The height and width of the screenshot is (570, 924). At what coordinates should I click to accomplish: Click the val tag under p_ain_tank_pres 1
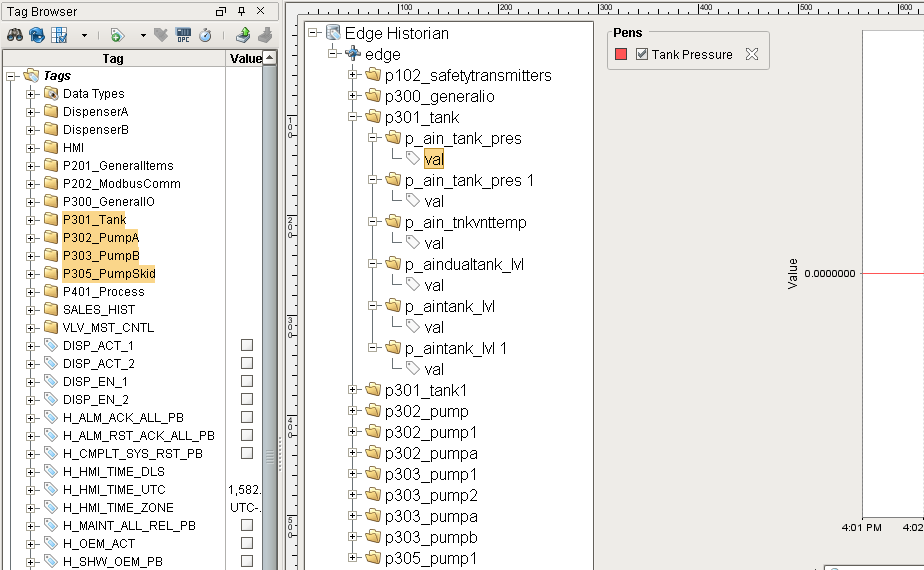point(434,202)
